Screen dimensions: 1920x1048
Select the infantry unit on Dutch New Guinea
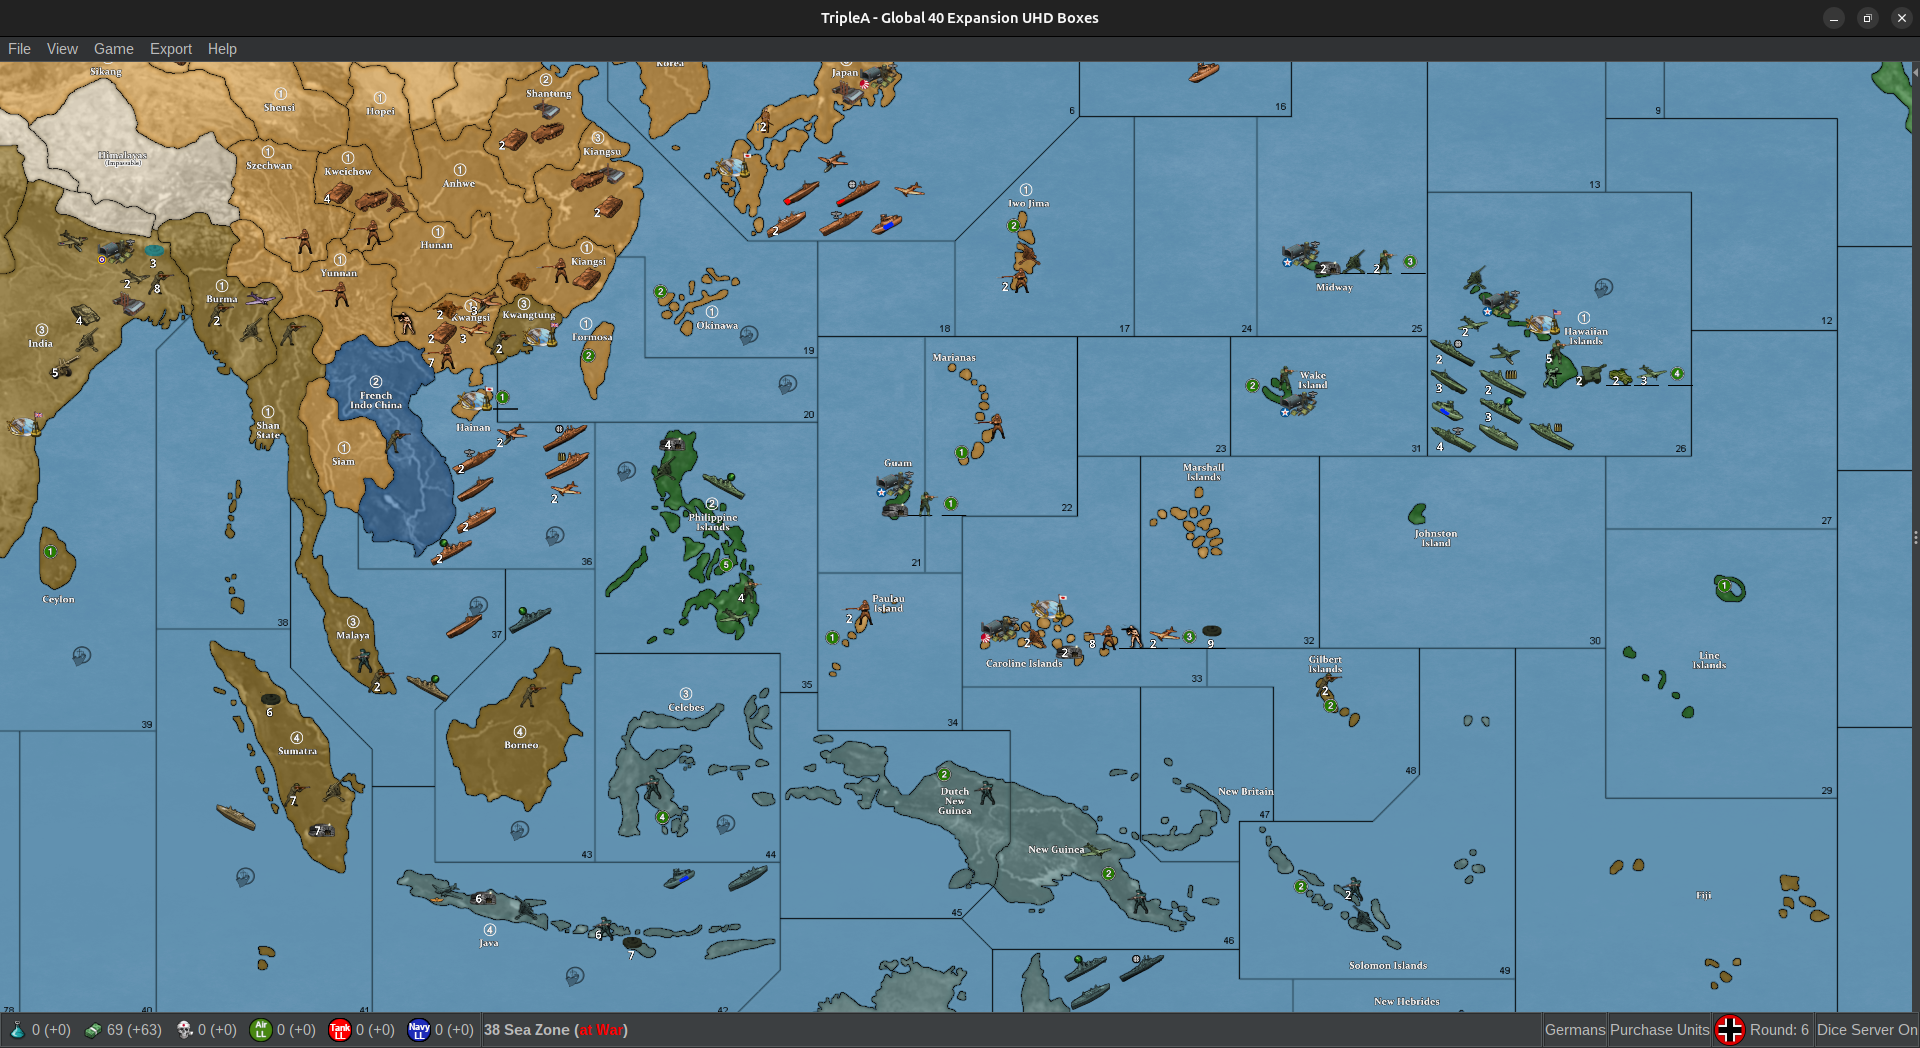pos(987,792)
